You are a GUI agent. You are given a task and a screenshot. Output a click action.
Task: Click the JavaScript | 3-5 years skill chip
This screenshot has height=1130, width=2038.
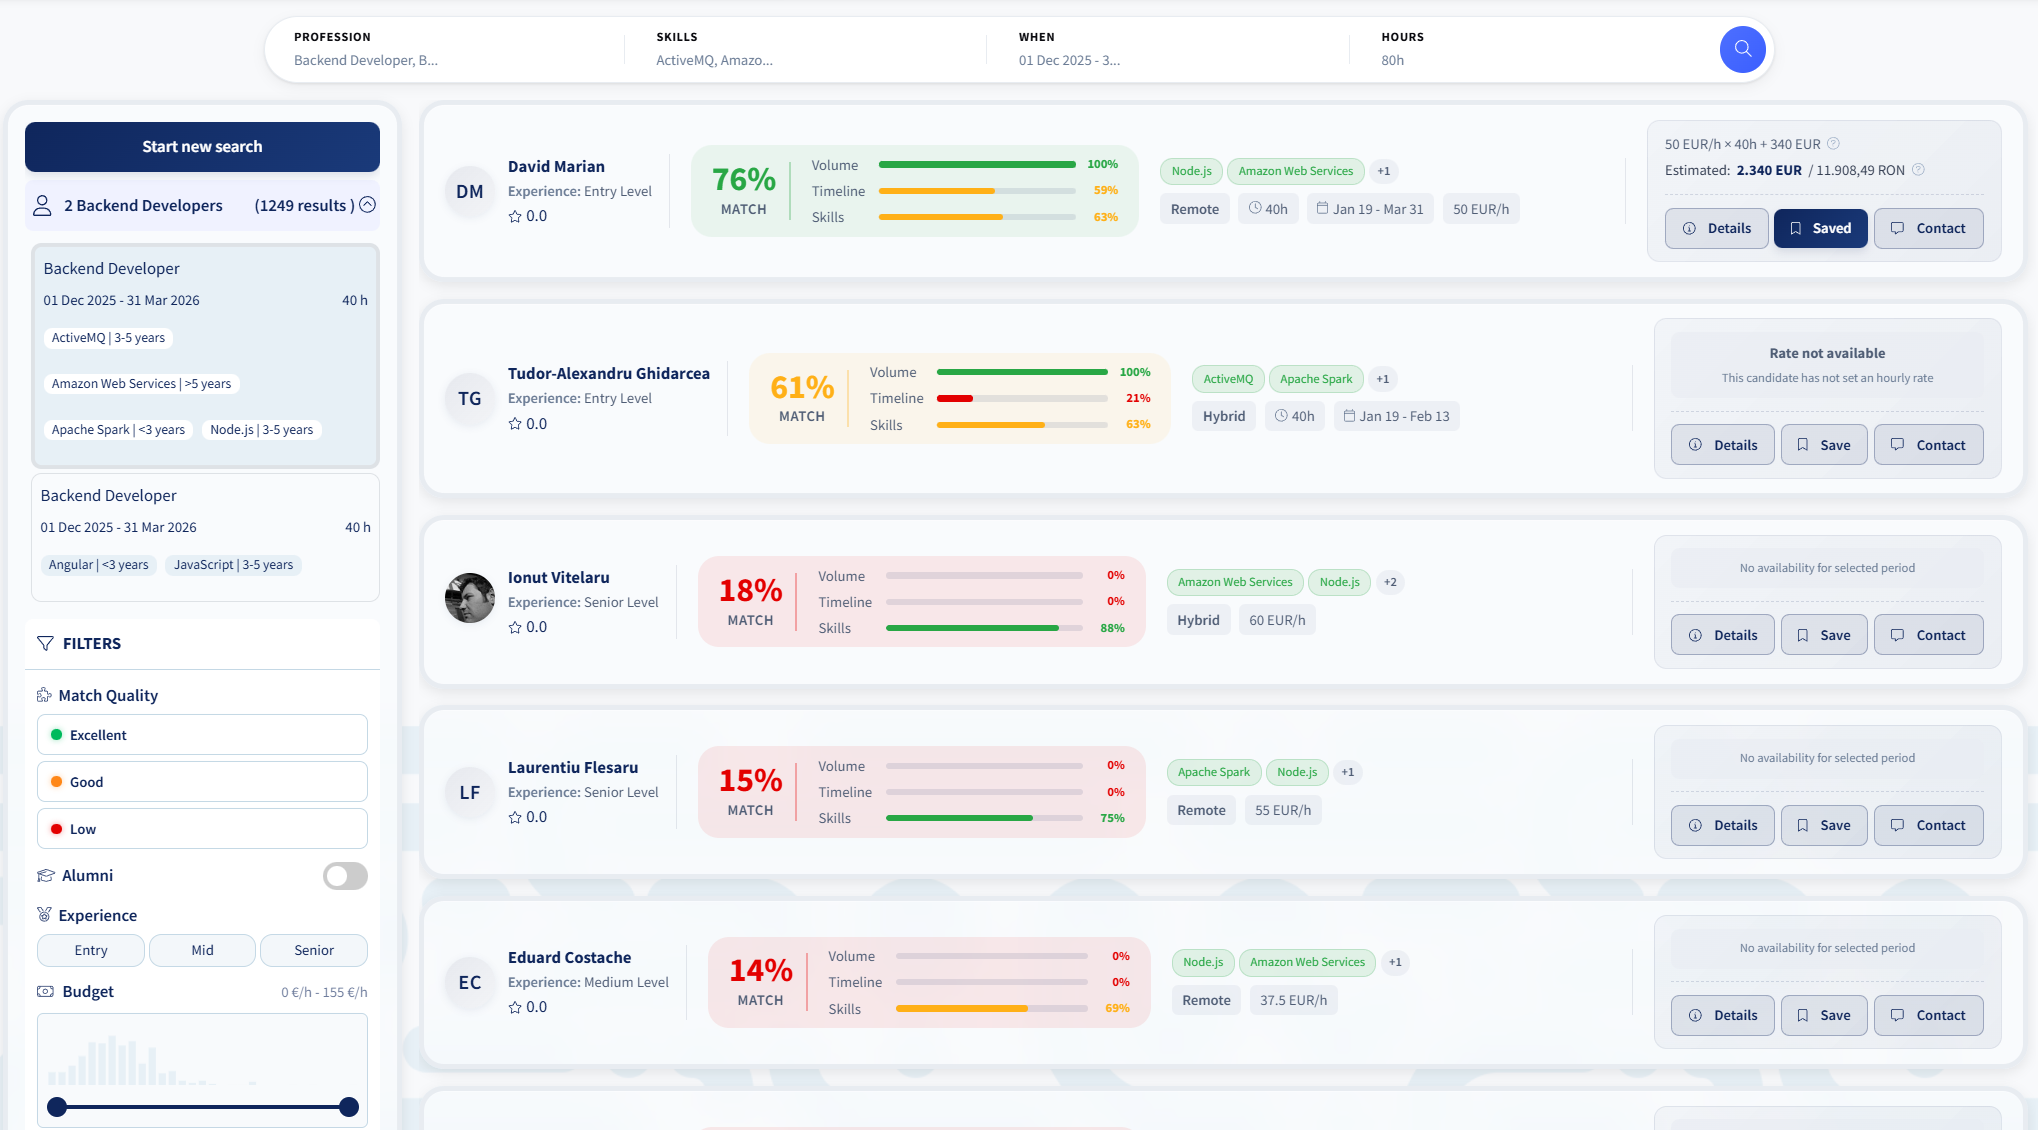click(234, 565)
